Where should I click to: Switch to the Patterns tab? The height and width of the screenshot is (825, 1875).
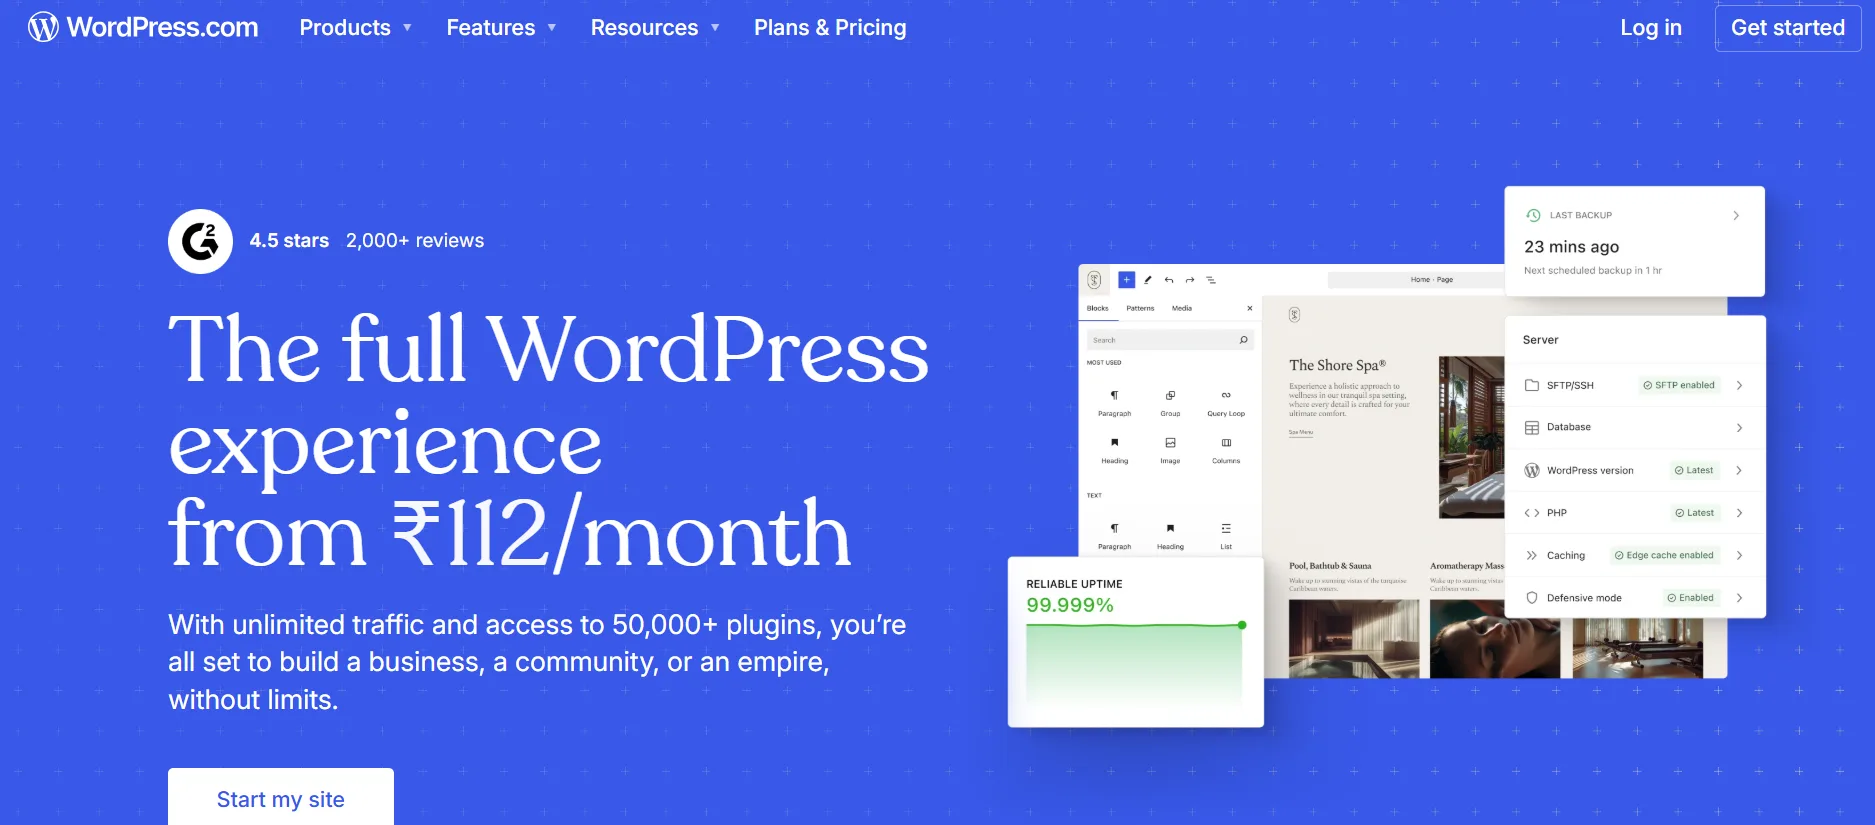pos(1140,308)
